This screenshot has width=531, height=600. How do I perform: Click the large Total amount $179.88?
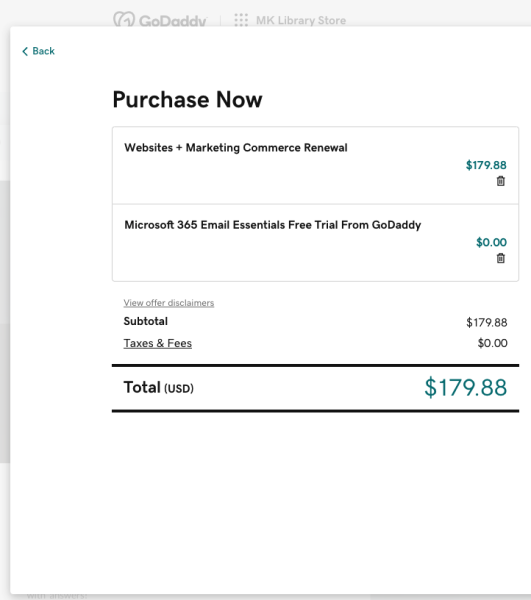point(466,388)
